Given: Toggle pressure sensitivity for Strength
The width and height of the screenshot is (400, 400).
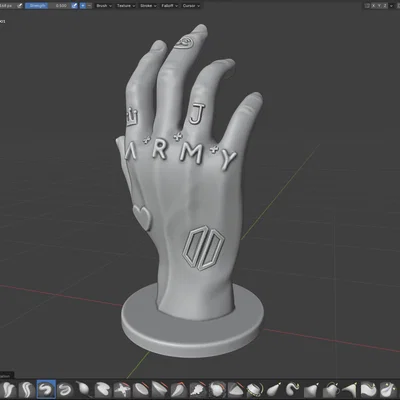Looking at the screenshot, I should 74,6.
